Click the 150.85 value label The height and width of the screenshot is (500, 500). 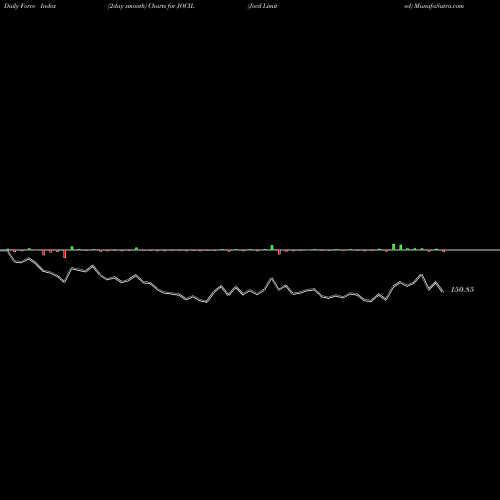point(462,290)
